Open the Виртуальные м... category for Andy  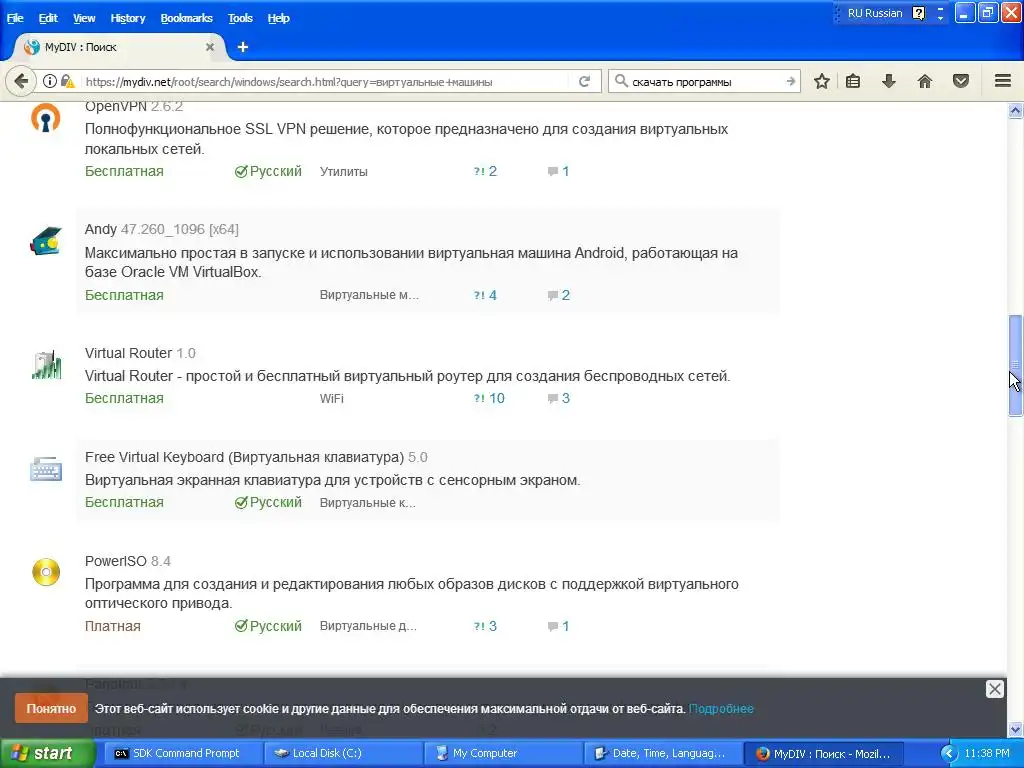tap(369, 295)
